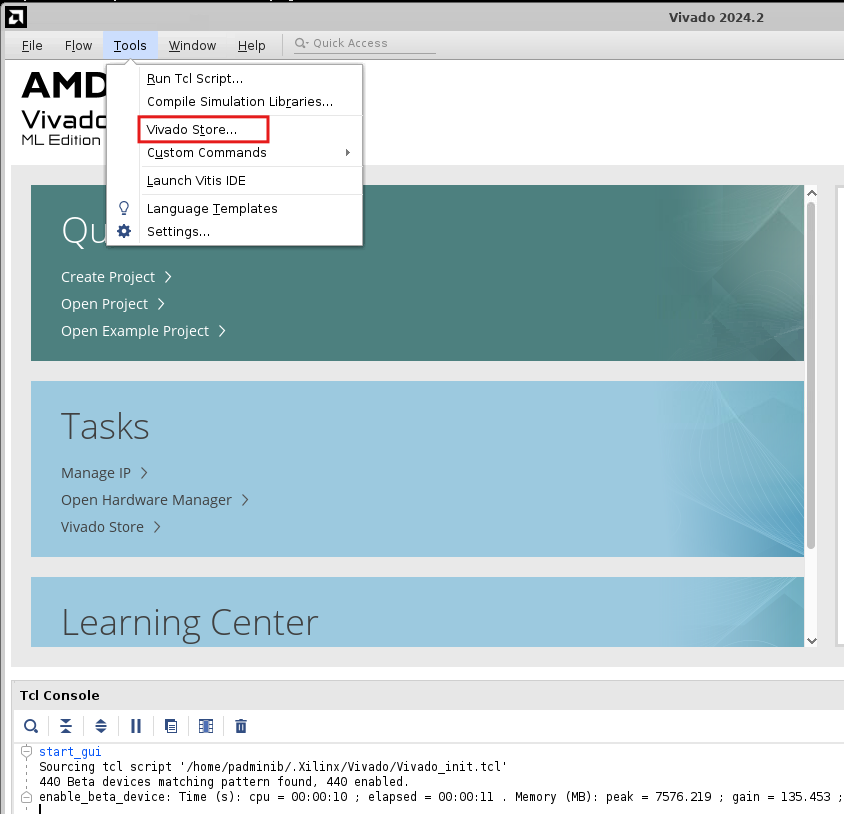The height and width of the screenshot is (814, 844).
Task: Click the Expand All icon in Tcl Console
Action: point(101,726)
